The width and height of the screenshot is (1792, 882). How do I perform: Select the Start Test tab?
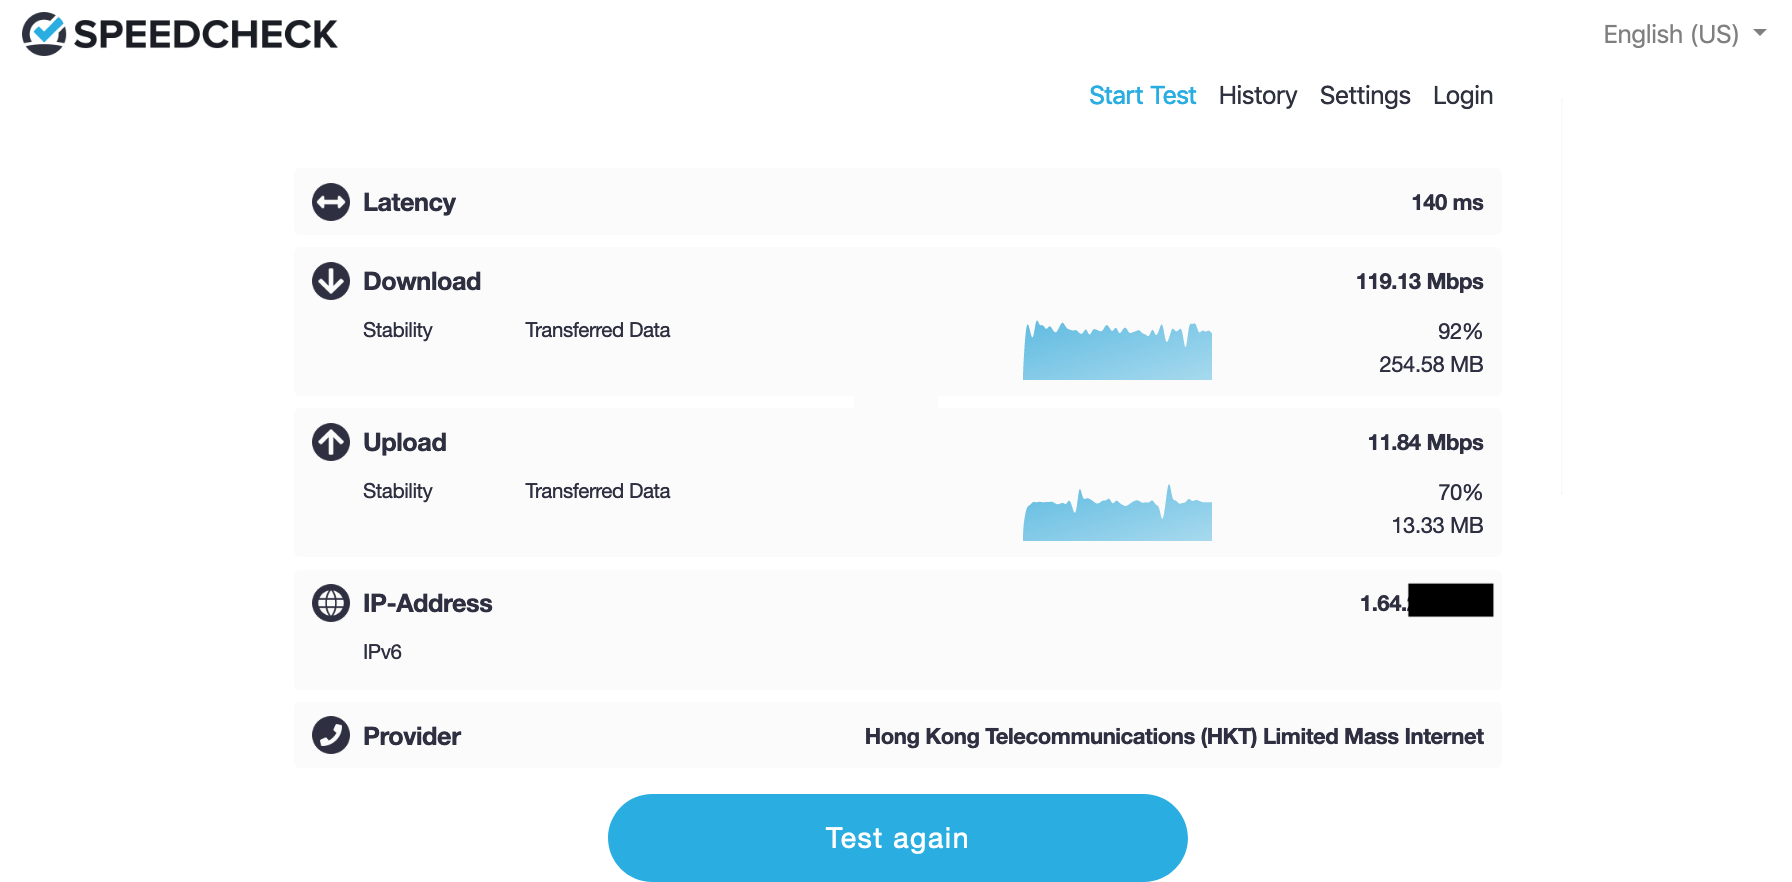coord(1142,95)
